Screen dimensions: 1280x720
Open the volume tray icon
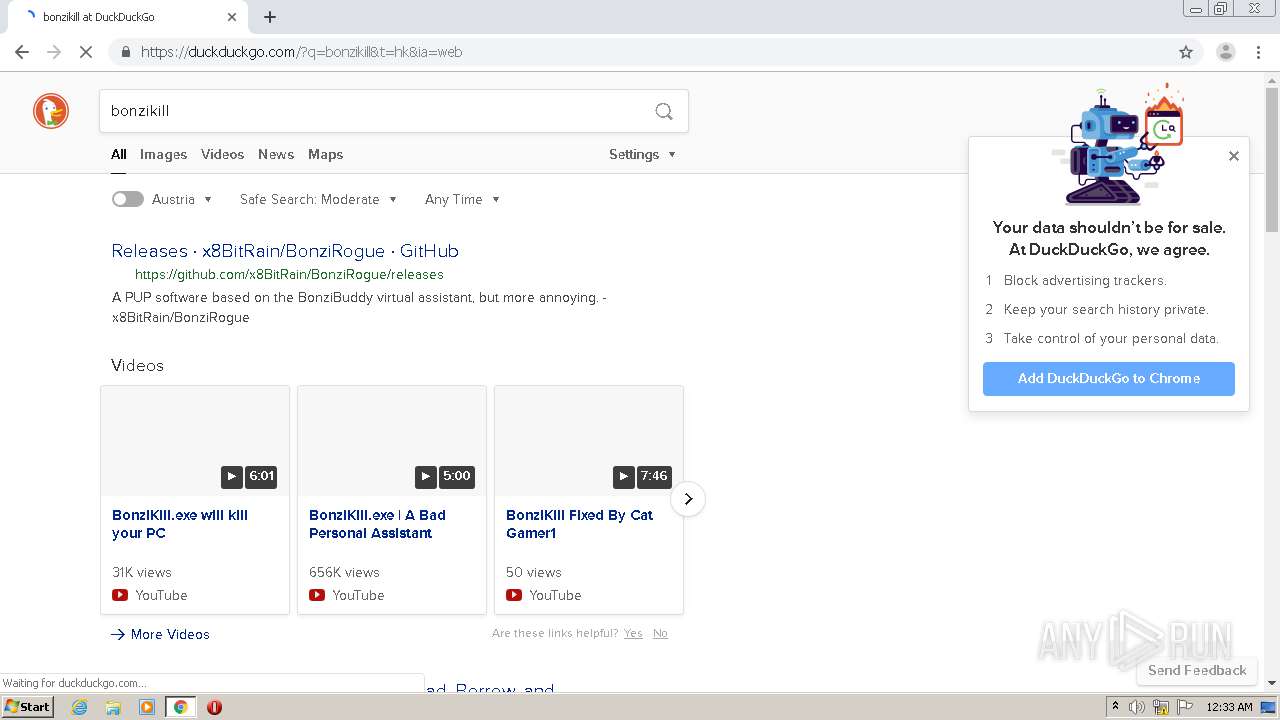pyautogui.click(x=1137, y=707)
